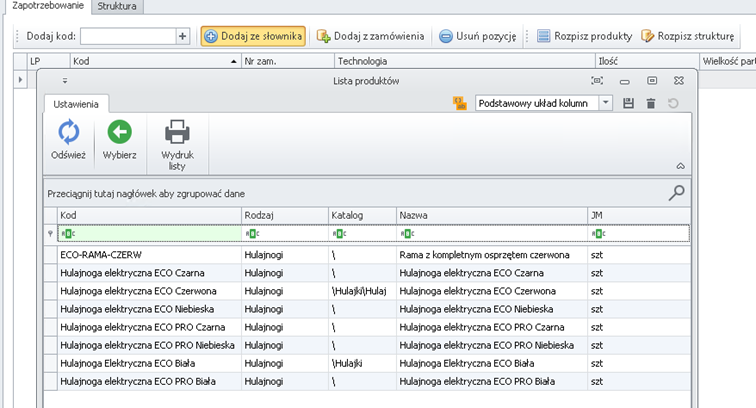Delete column layout with trash icon

click(x=650, y=103)
